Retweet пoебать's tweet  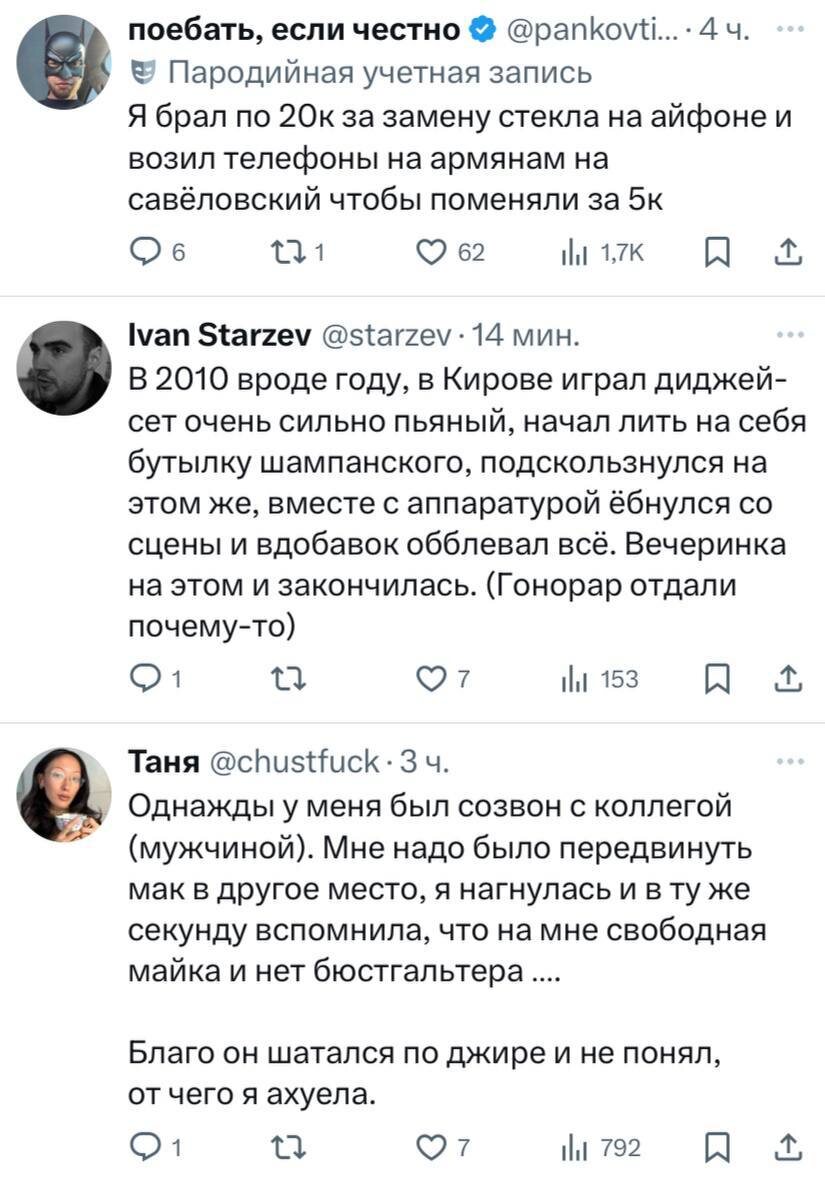[288, 252]
